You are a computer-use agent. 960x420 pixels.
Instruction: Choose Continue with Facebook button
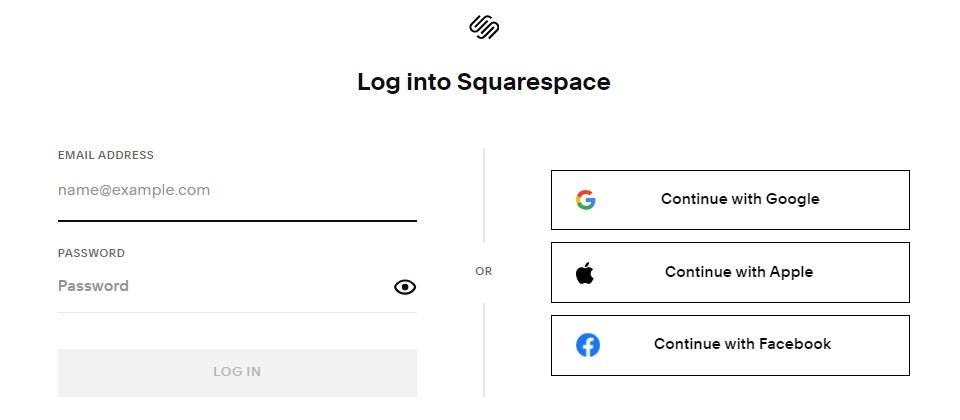pyautogui.click(x=730, y=345)
